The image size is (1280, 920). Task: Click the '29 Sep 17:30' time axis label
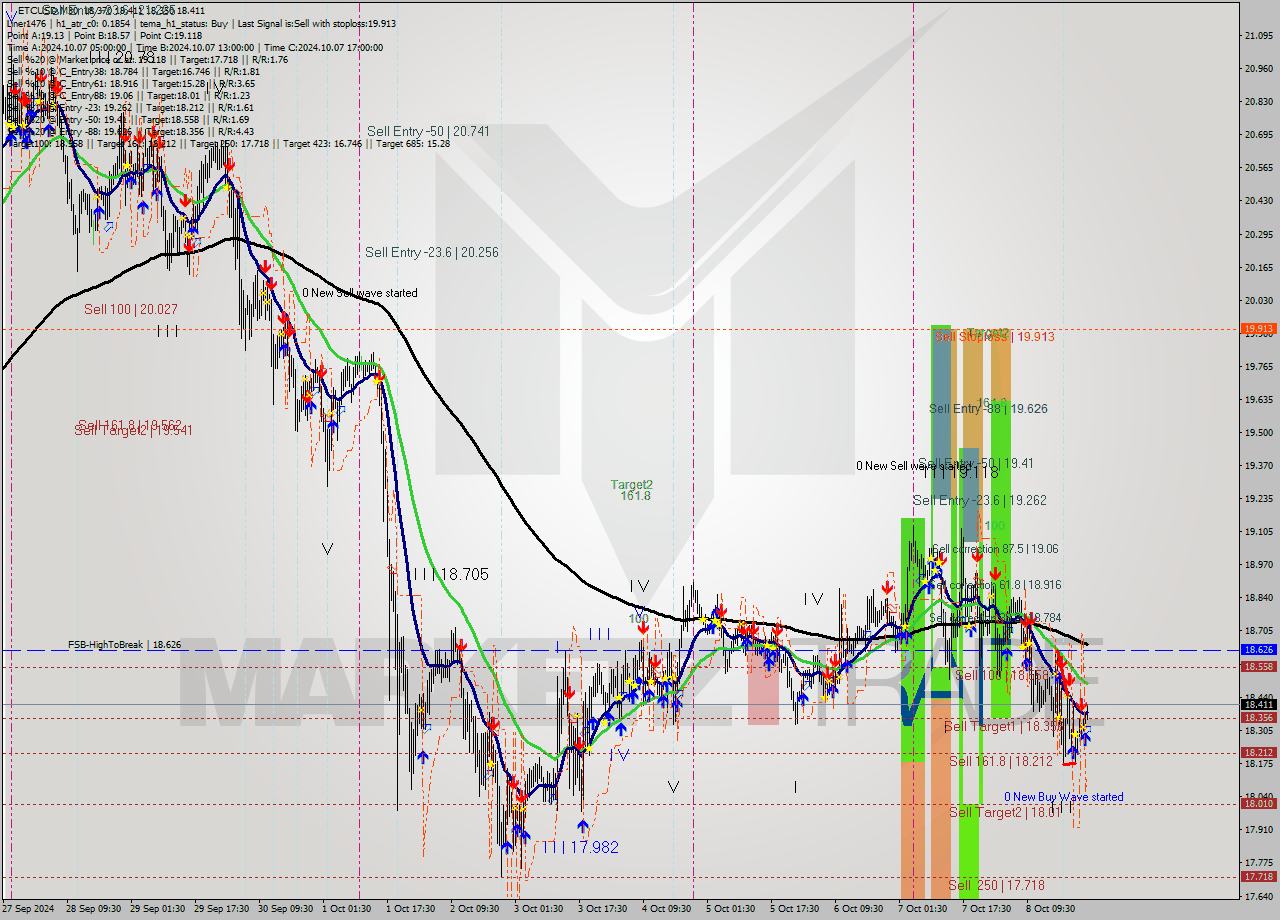[222, 909]
